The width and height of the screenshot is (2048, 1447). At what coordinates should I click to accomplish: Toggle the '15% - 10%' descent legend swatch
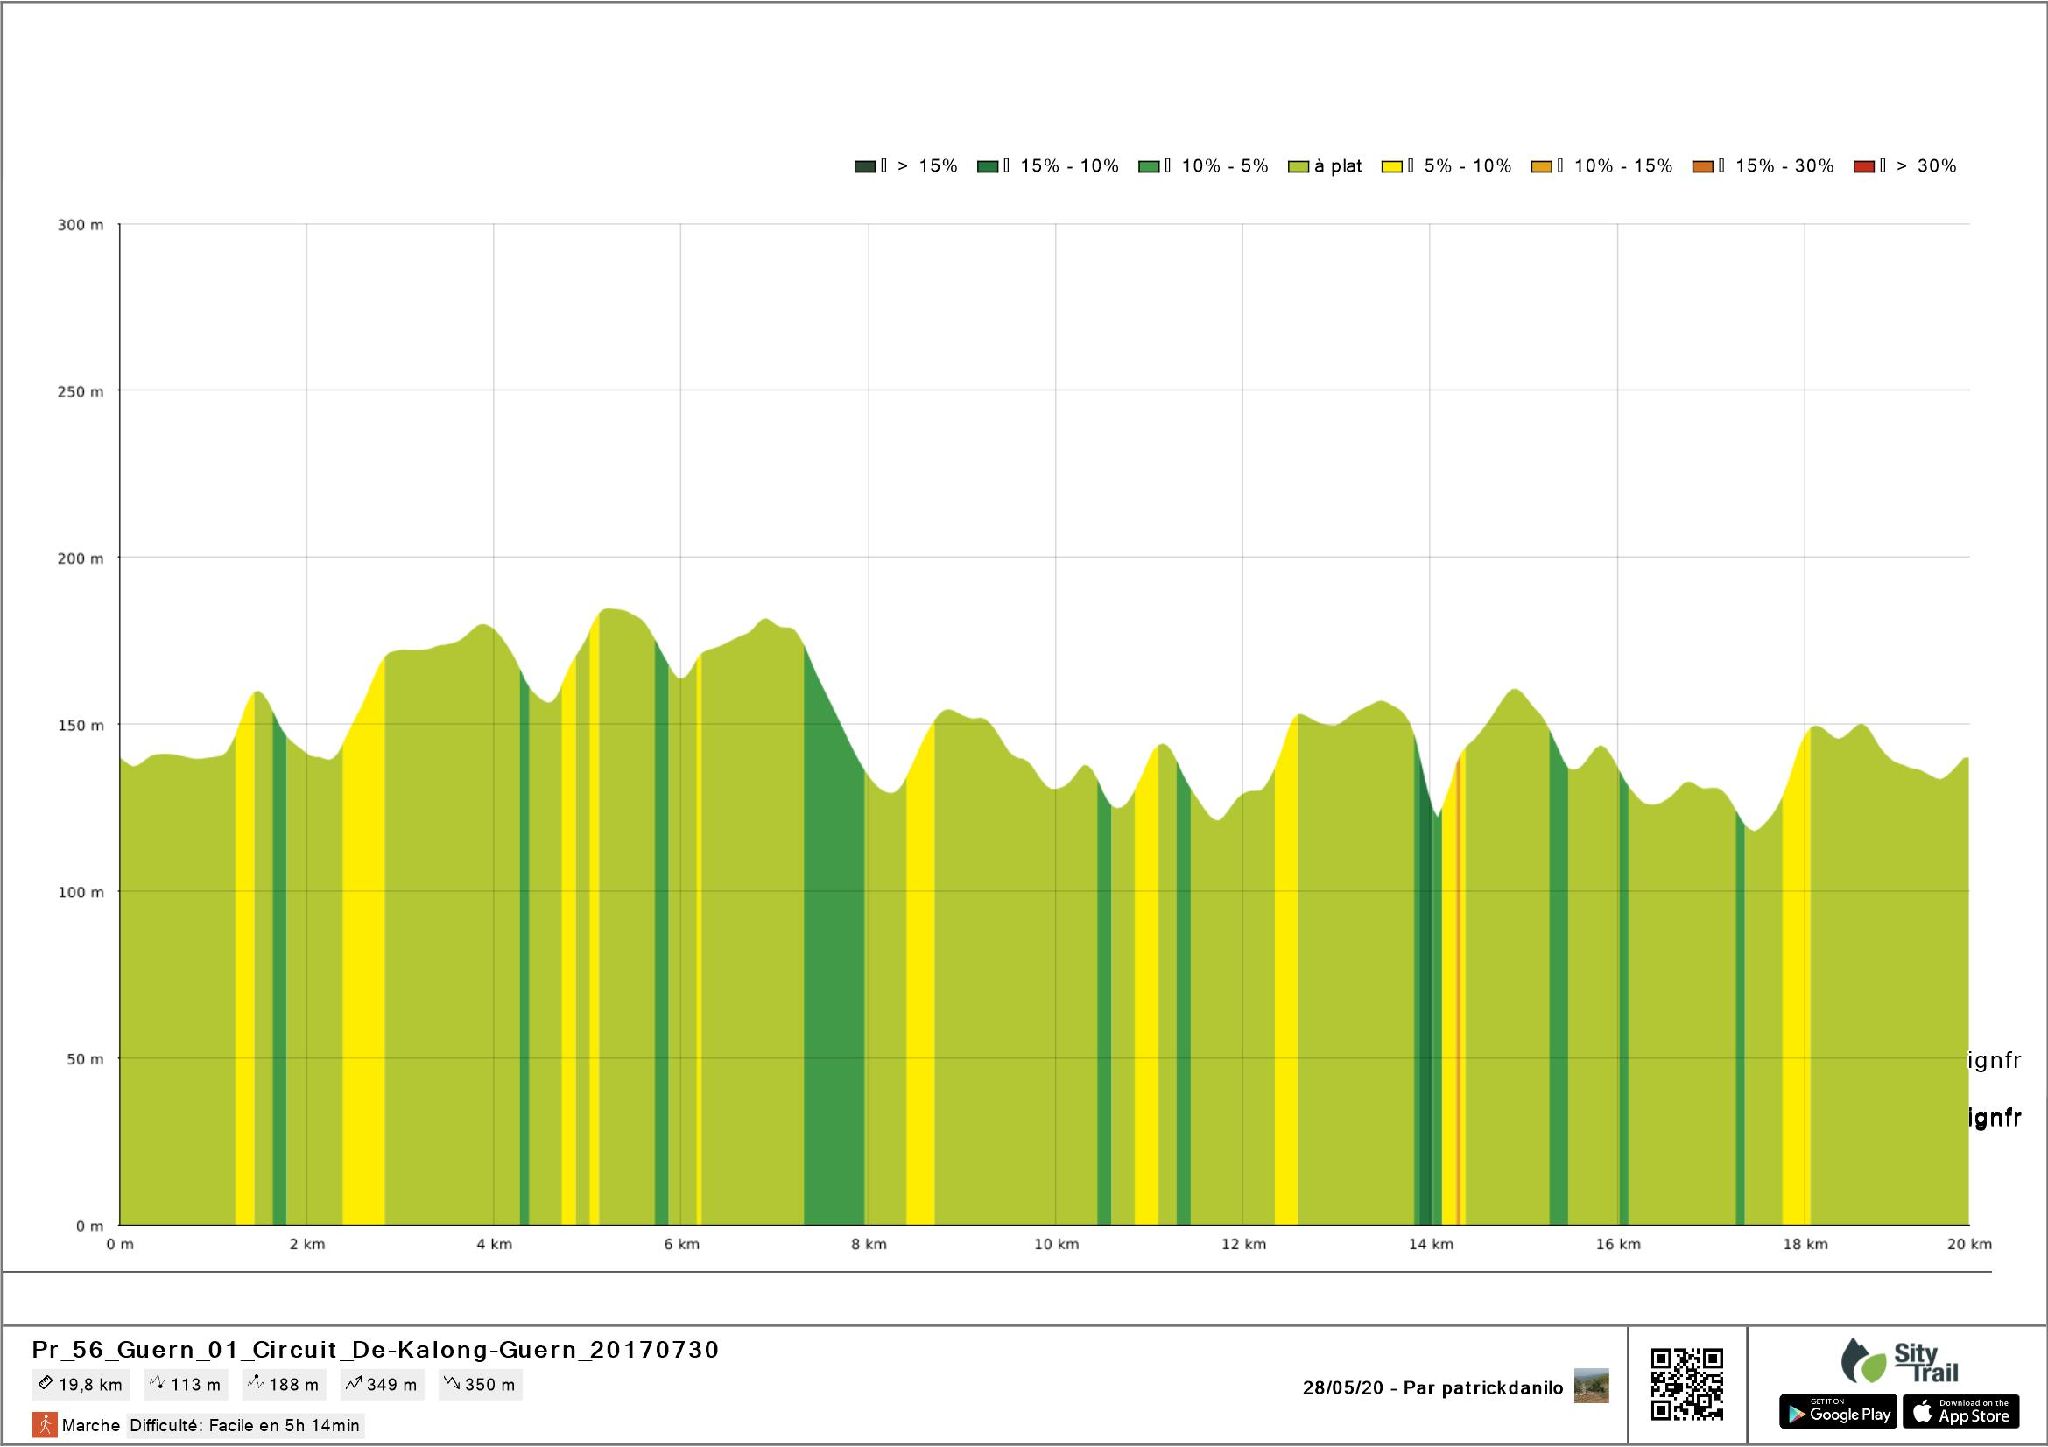(x=988, y=166)
